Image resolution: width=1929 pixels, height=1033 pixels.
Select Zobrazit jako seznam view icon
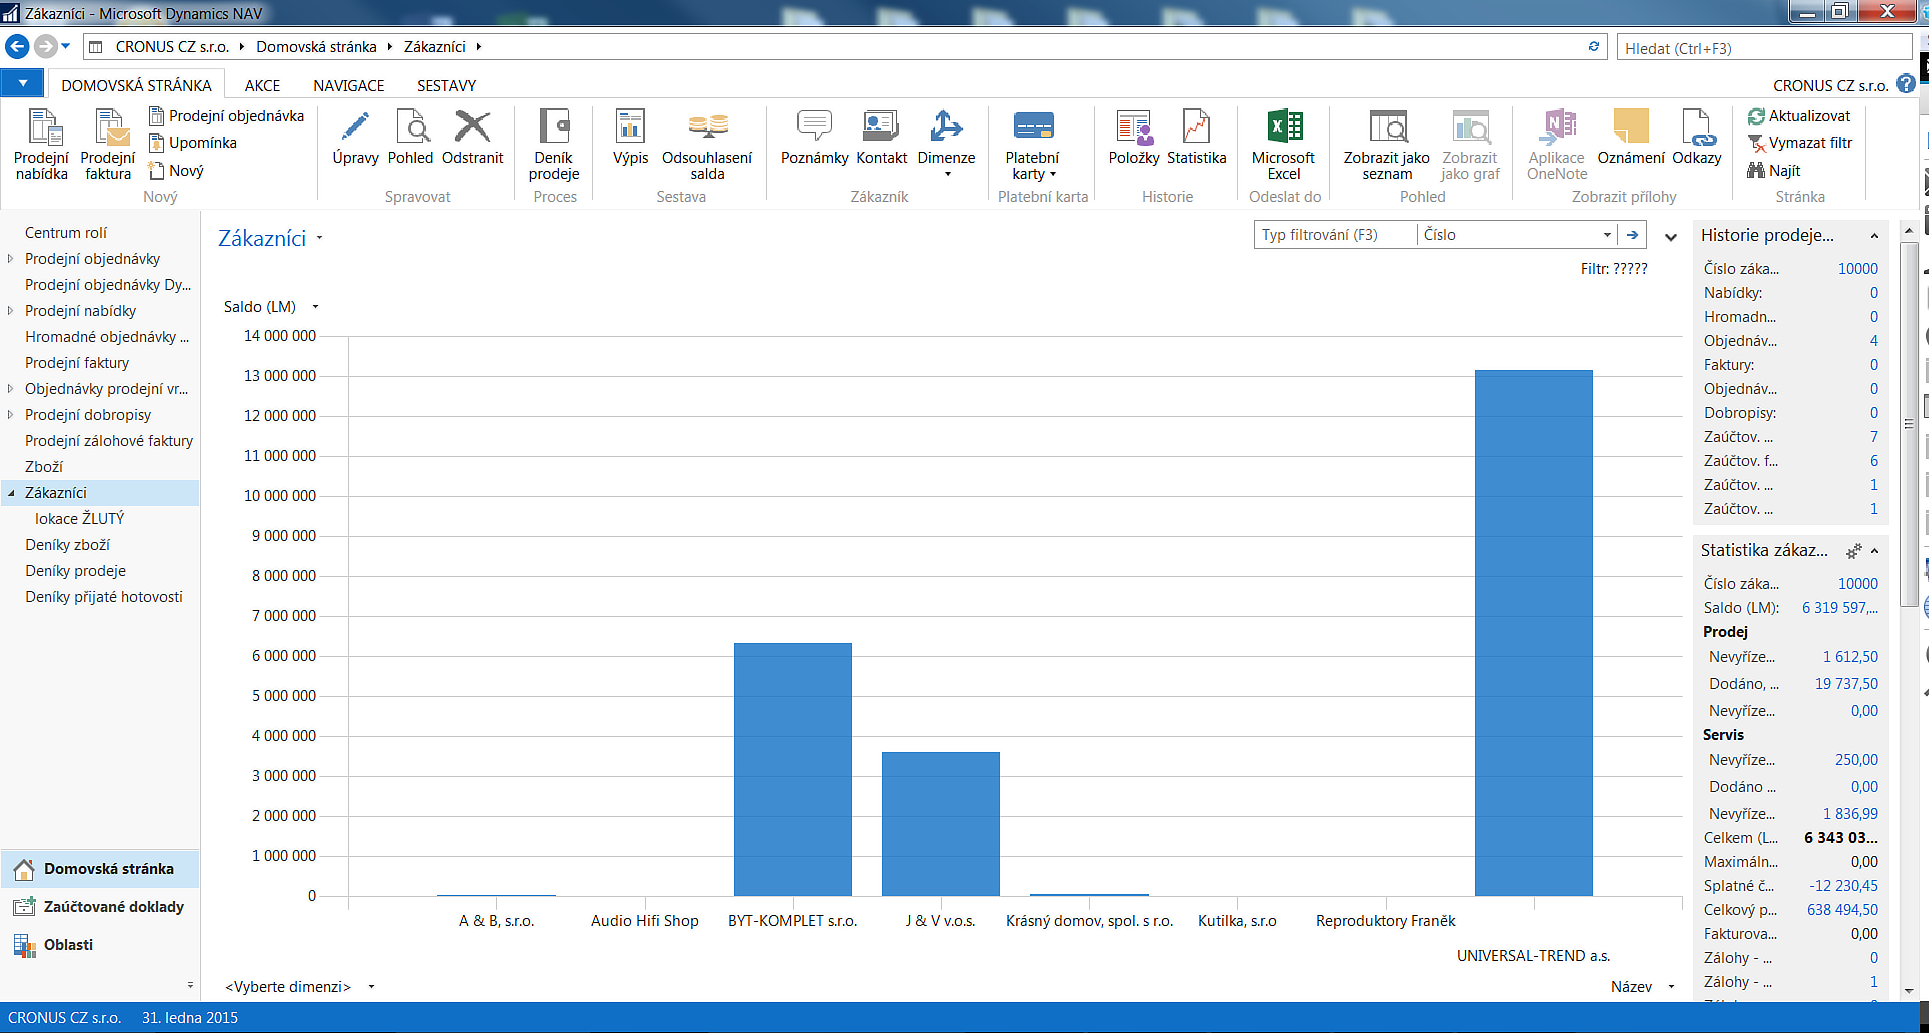tap(1386, 128)
